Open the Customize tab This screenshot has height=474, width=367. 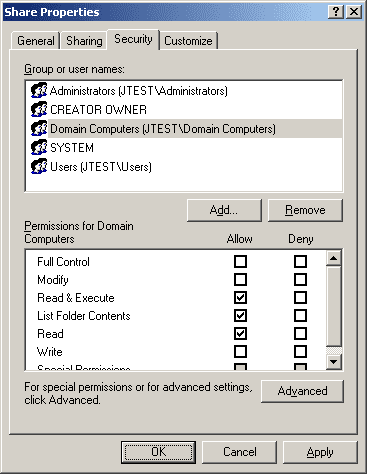click(188, 41)
